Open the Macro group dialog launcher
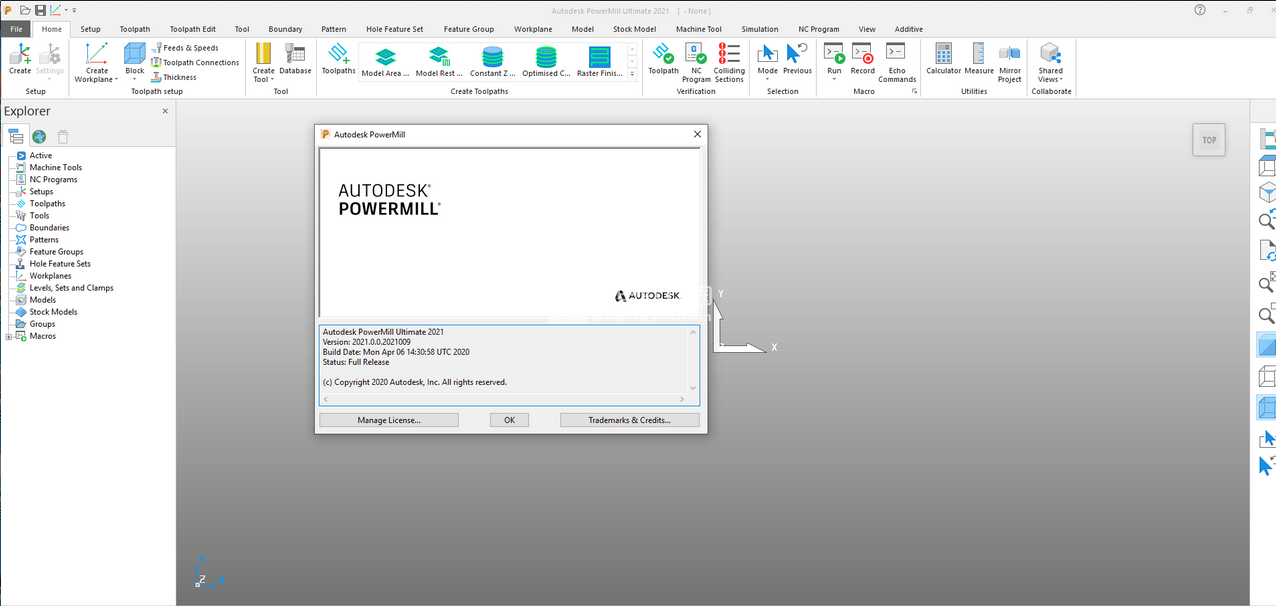The height and width of the screenshot is (606, 1276). (x=913, y=91)
